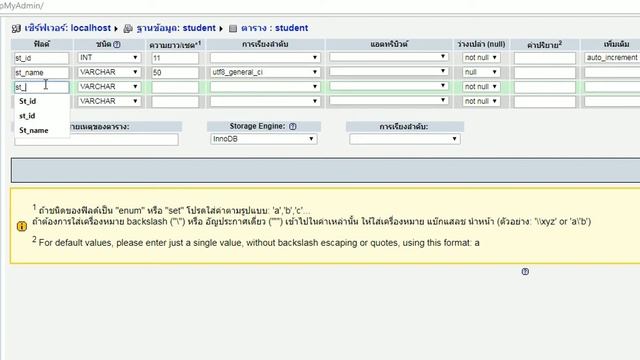The width and height of the screenshot is (640, 360).
Task: Open the utf8_general_ci collation dropdown
Action: point(264,72)
